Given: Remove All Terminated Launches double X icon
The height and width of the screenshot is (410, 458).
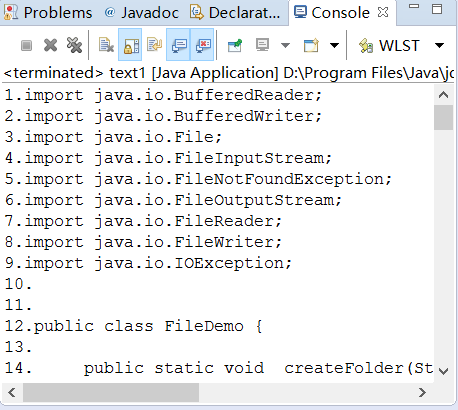Looking at the screenshot, I should (x=74, y=45).
